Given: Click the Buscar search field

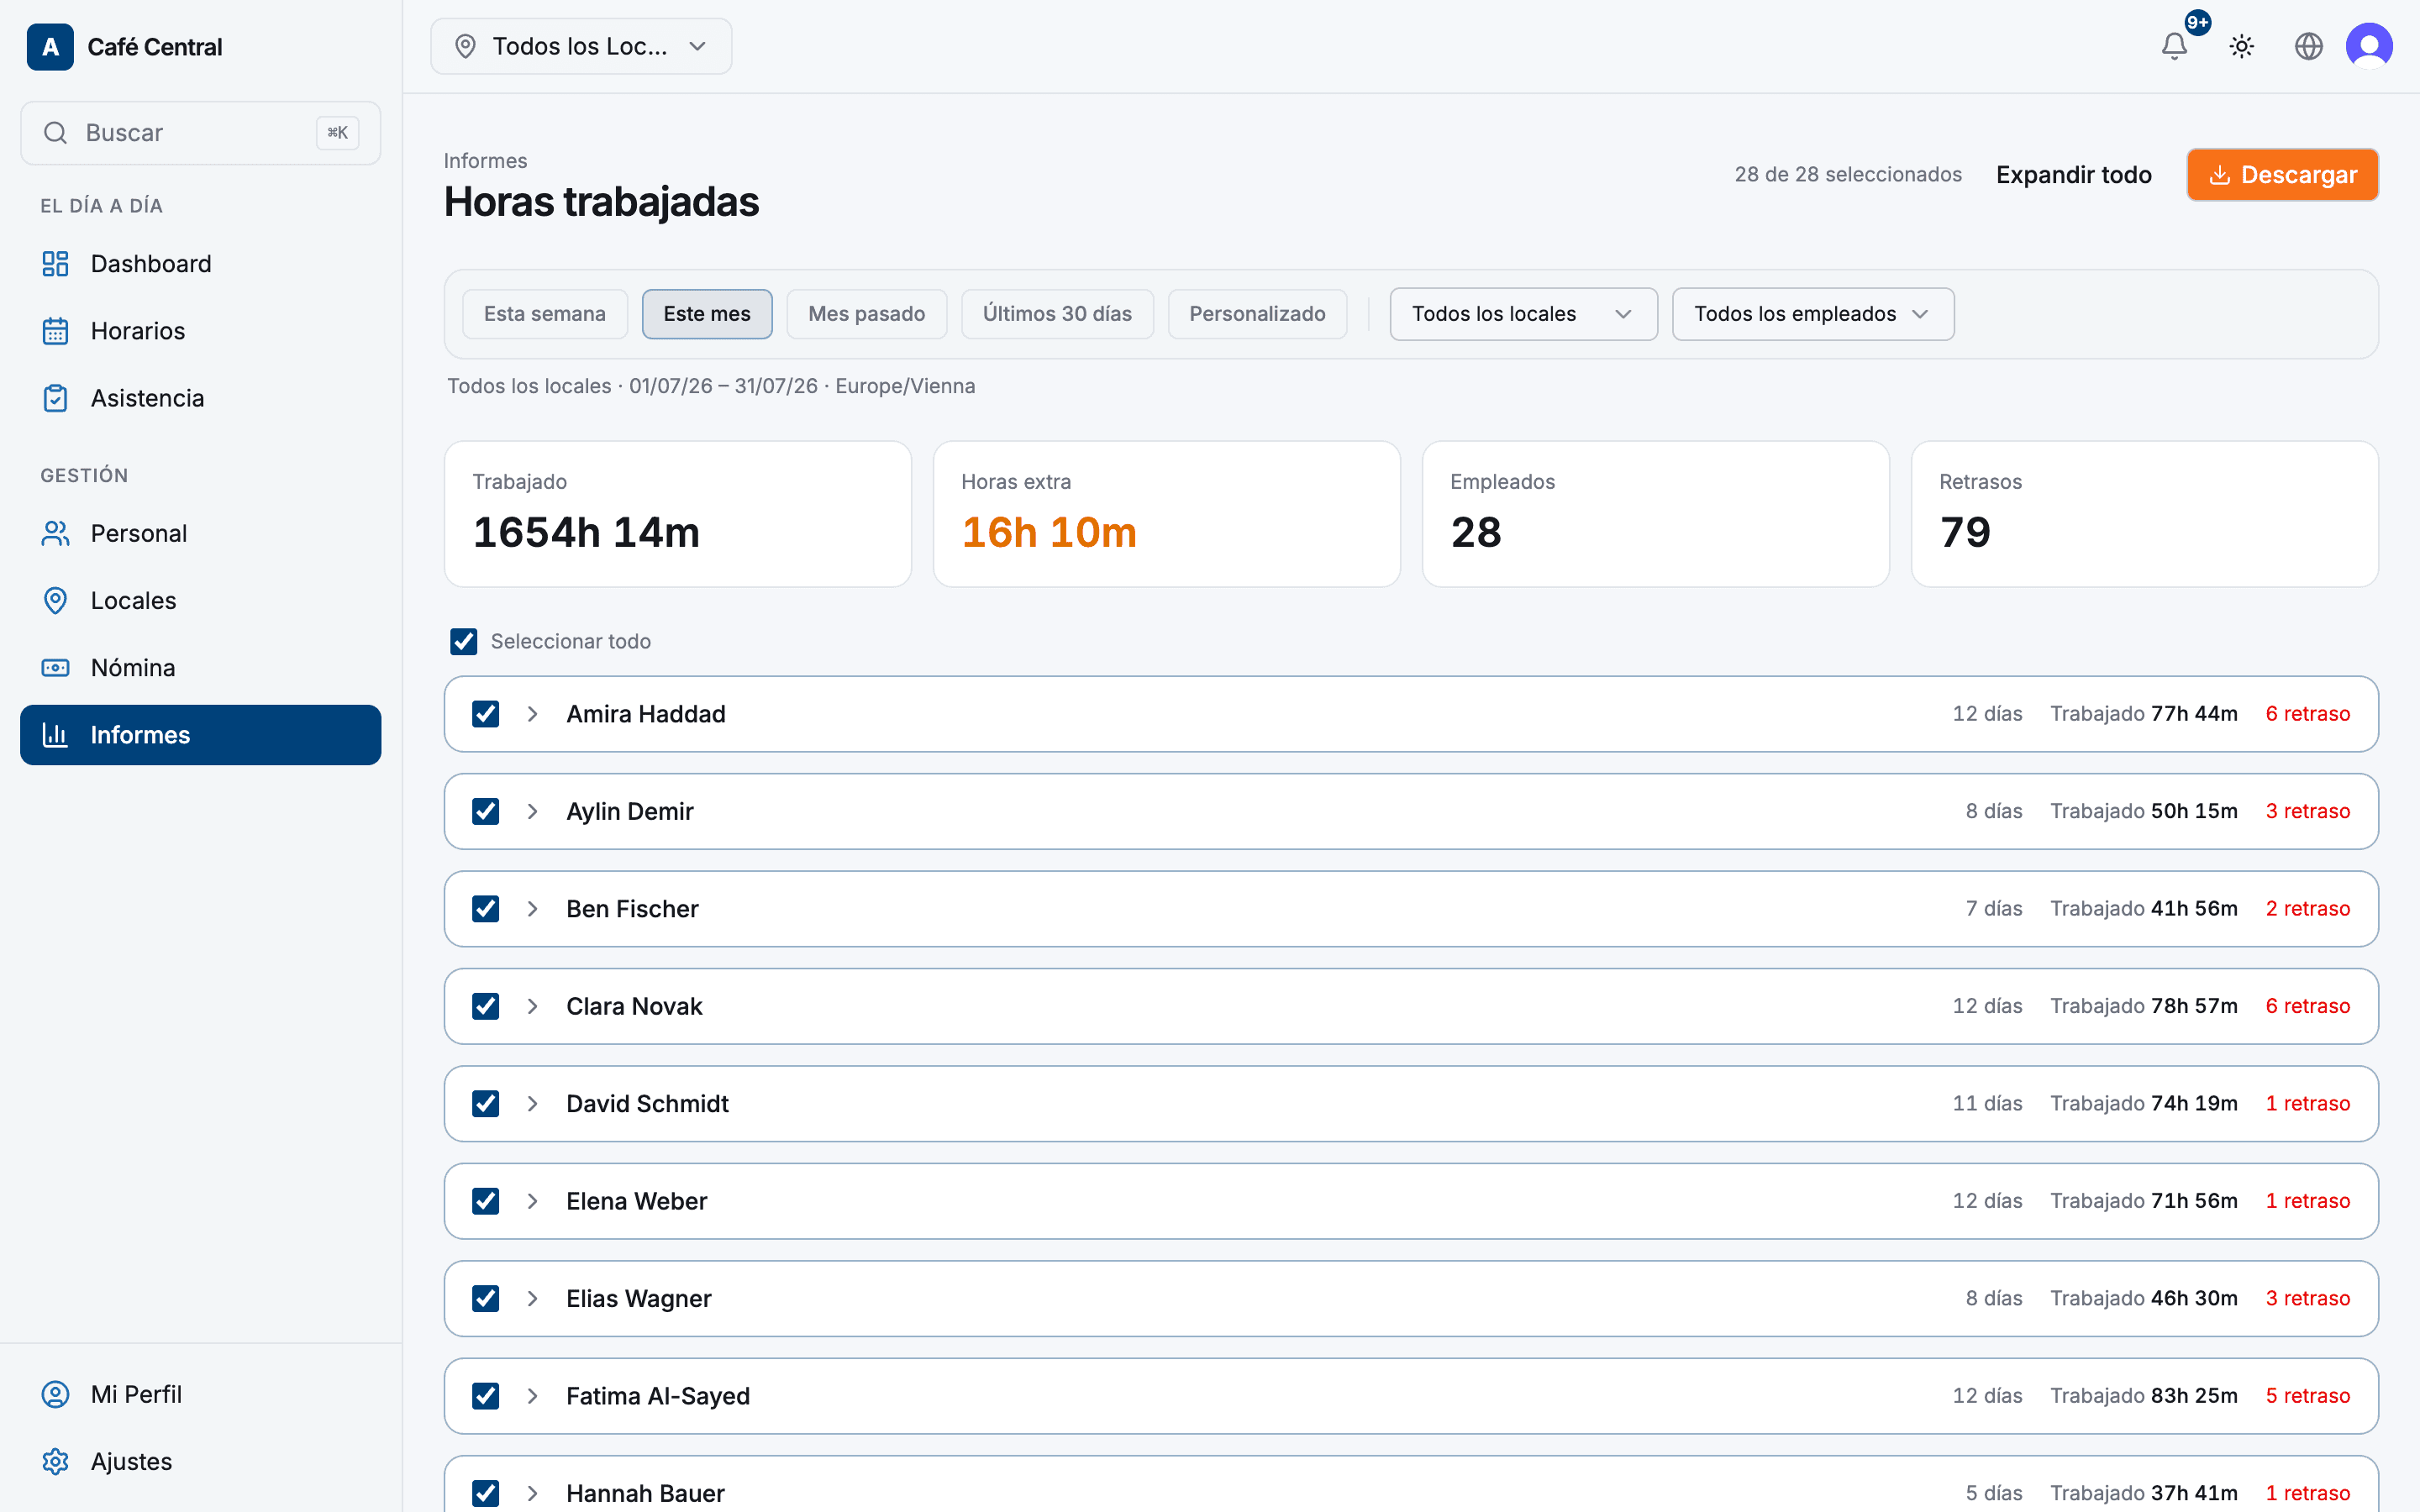Looking at the screenshot, I should [x=201, y=133].
